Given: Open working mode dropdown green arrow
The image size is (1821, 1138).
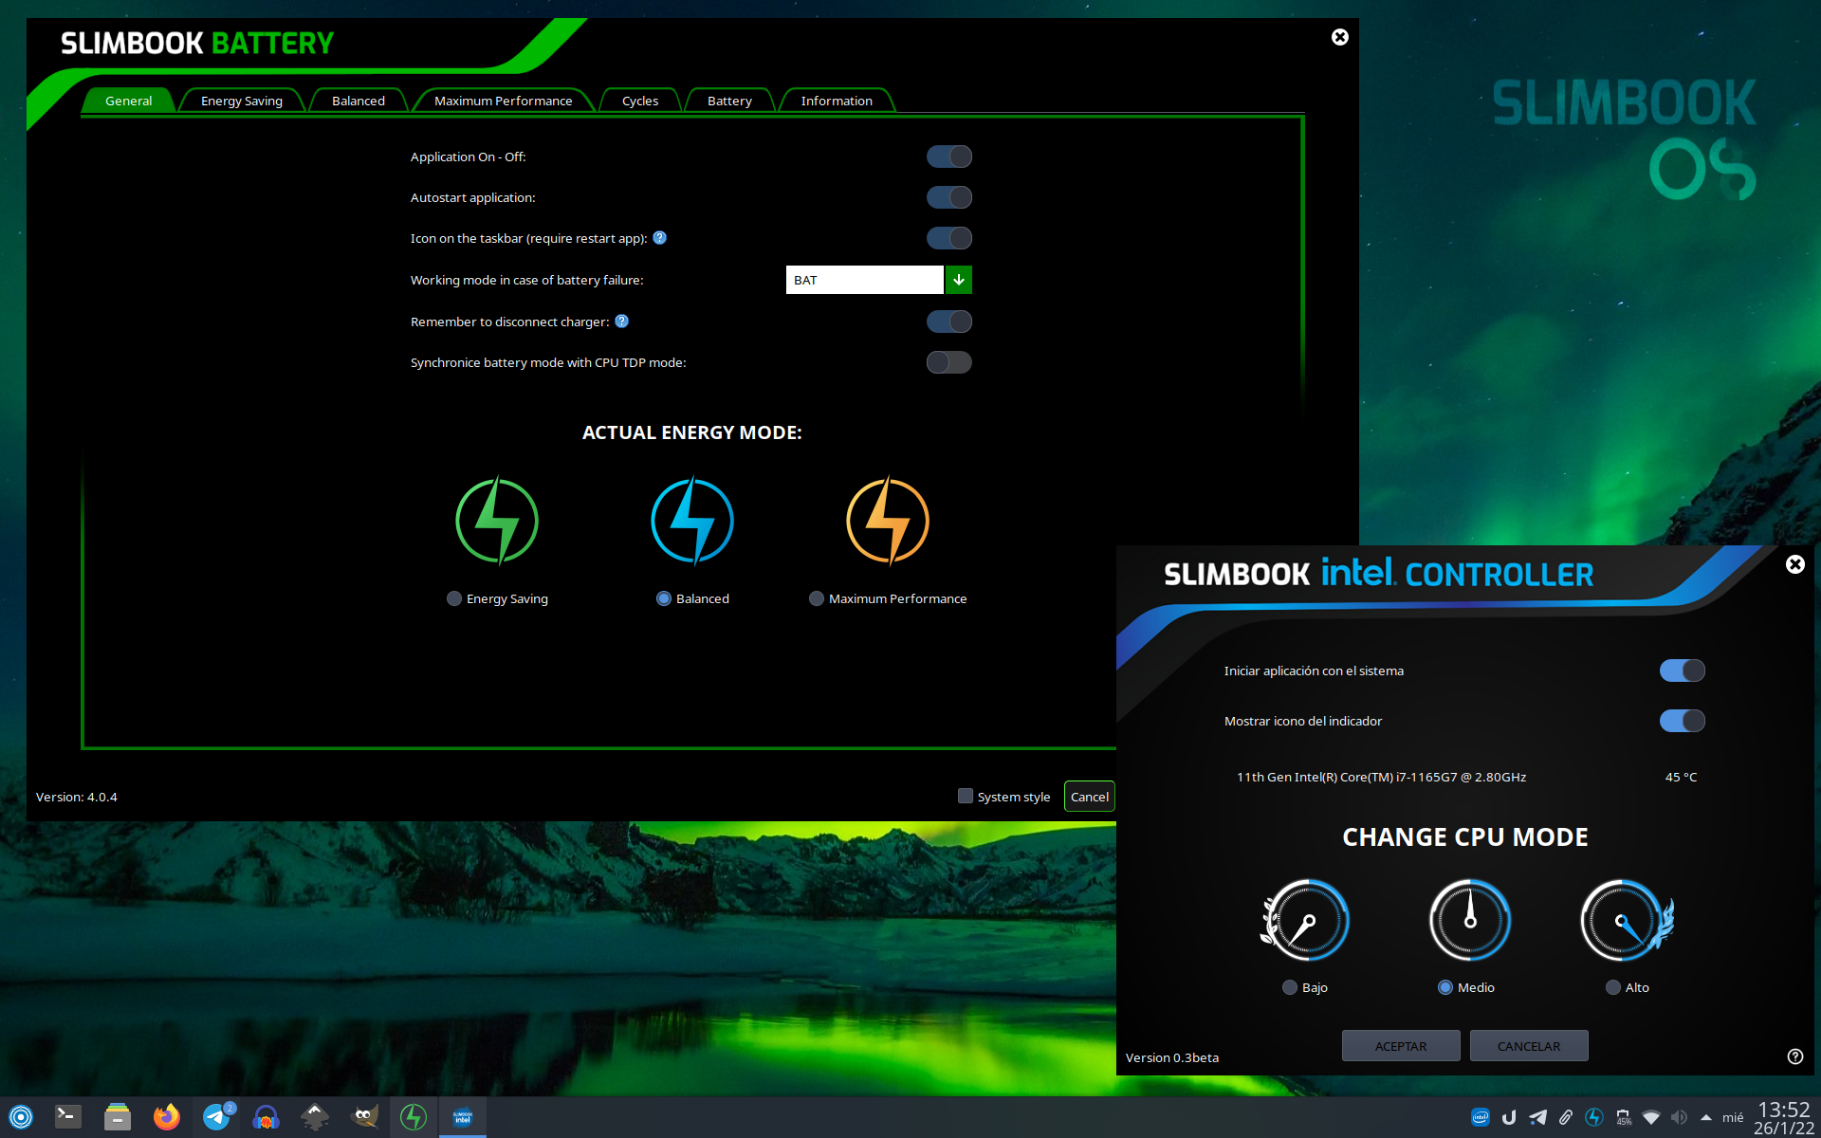Looking at the screenshot, I should pyautogui.click(x=958, y=280).
